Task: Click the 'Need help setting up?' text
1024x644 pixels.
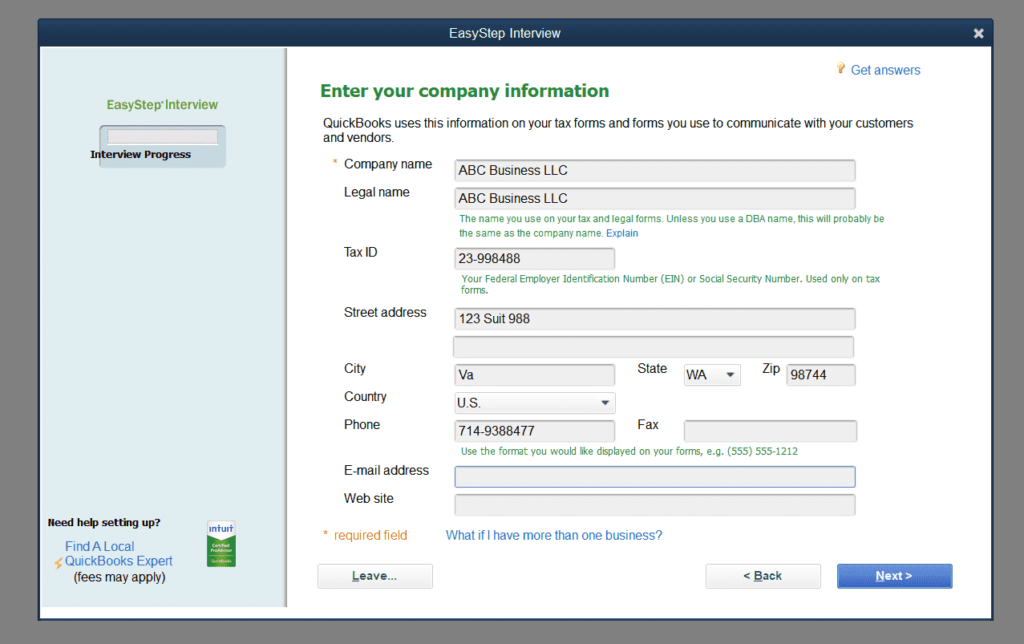Action: point(104,523)
